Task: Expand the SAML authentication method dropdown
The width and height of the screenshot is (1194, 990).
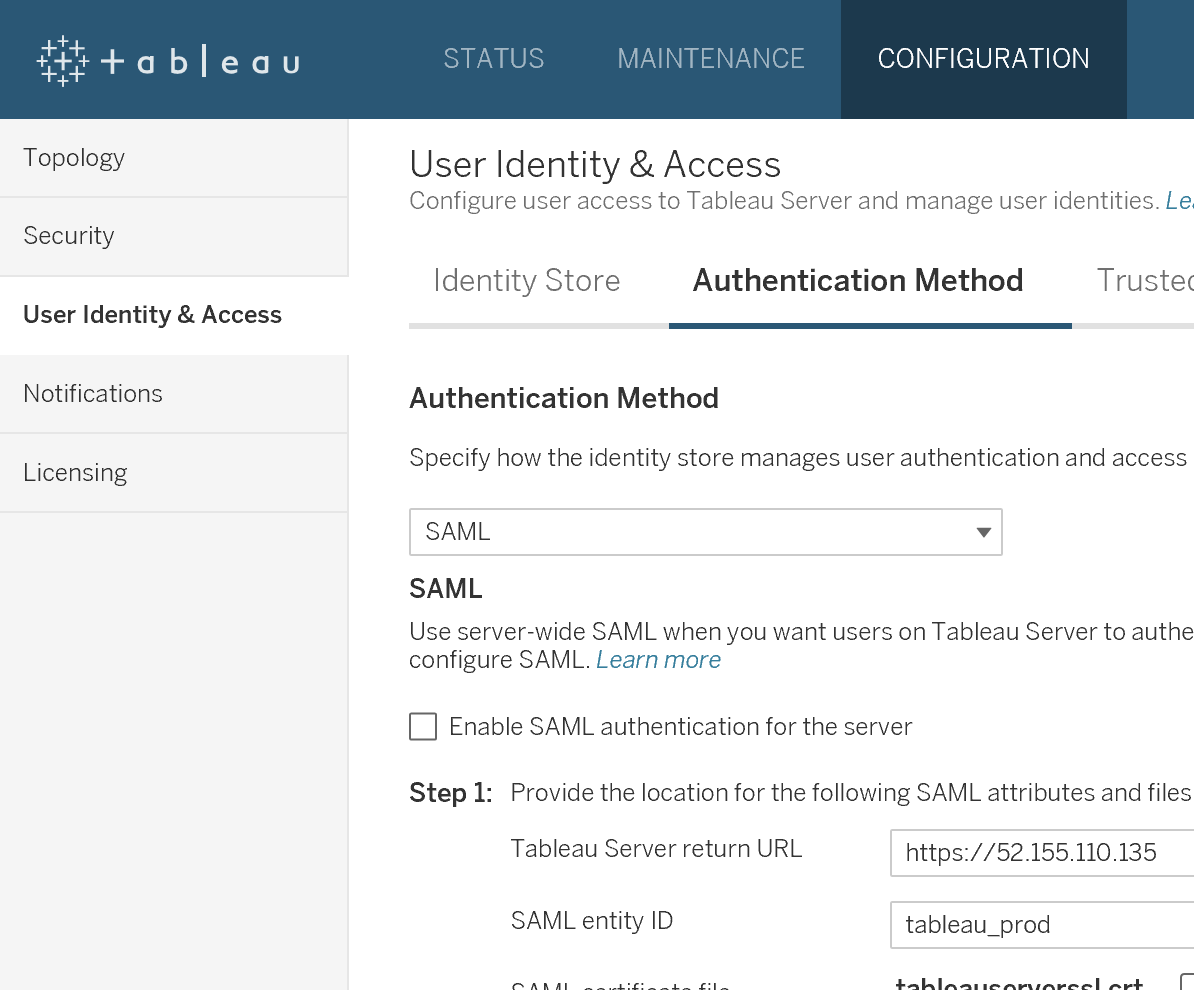Action: 705,532
